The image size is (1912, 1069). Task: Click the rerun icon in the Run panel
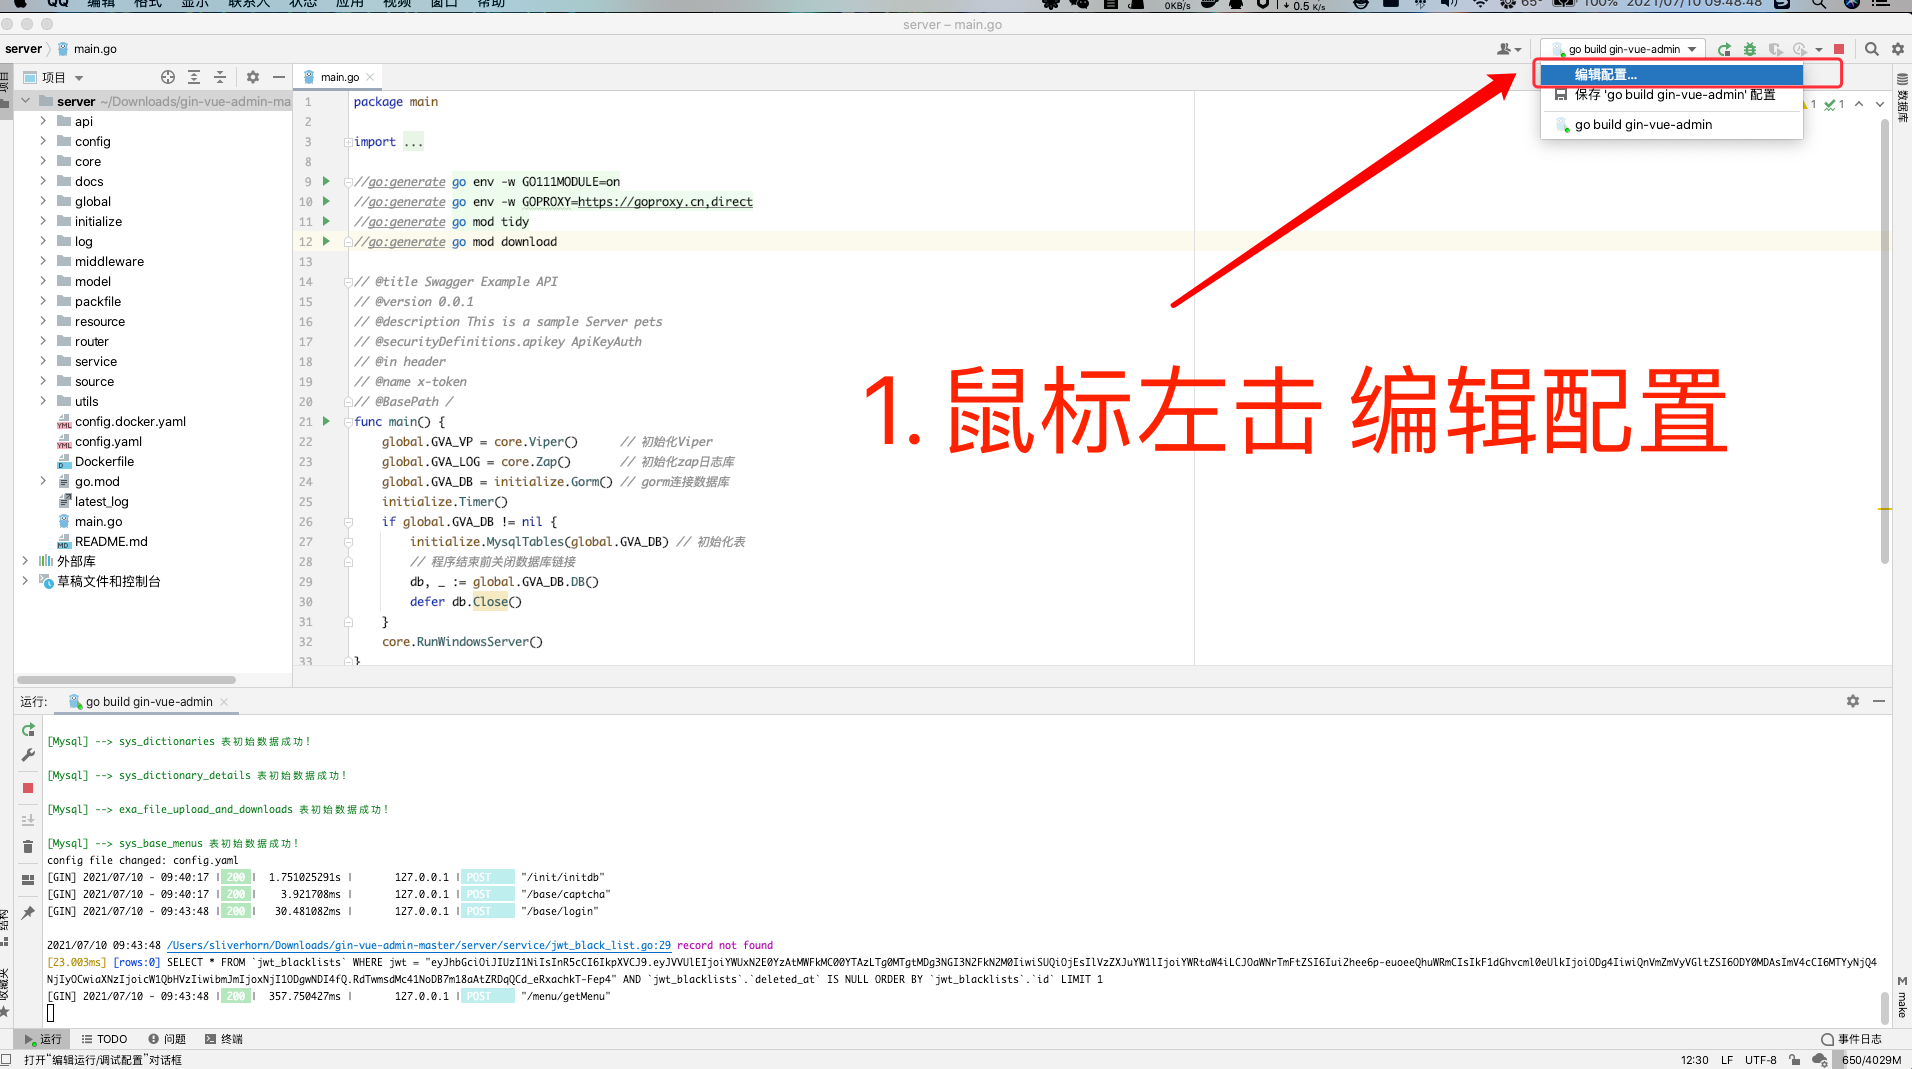pyautogui.click(x=28, y=730)
